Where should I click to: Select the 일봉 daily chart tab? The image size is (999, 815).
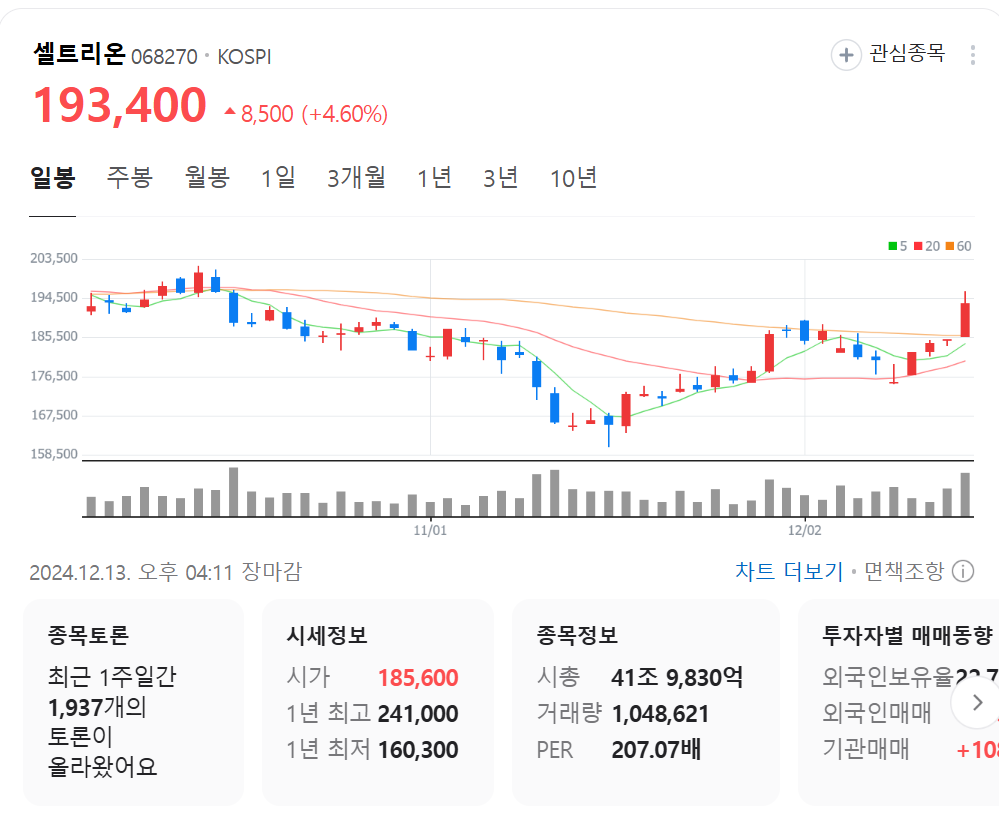pos(53,178)
